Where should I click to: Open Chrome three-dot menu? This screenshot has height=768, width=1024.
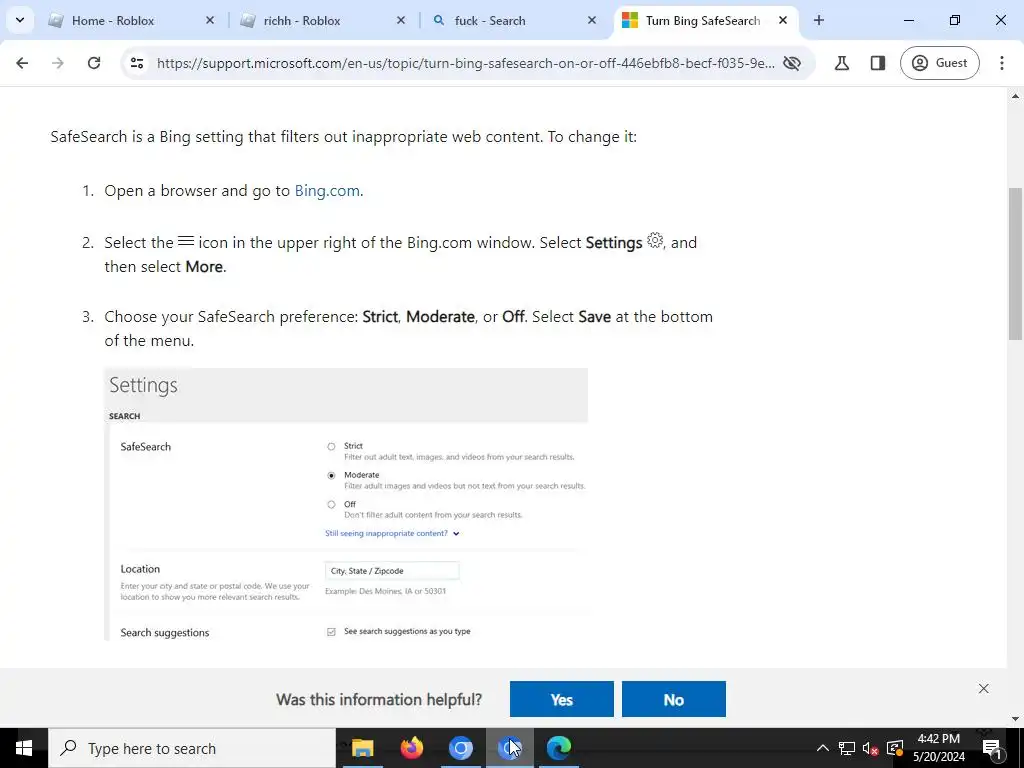(1002, 63)
